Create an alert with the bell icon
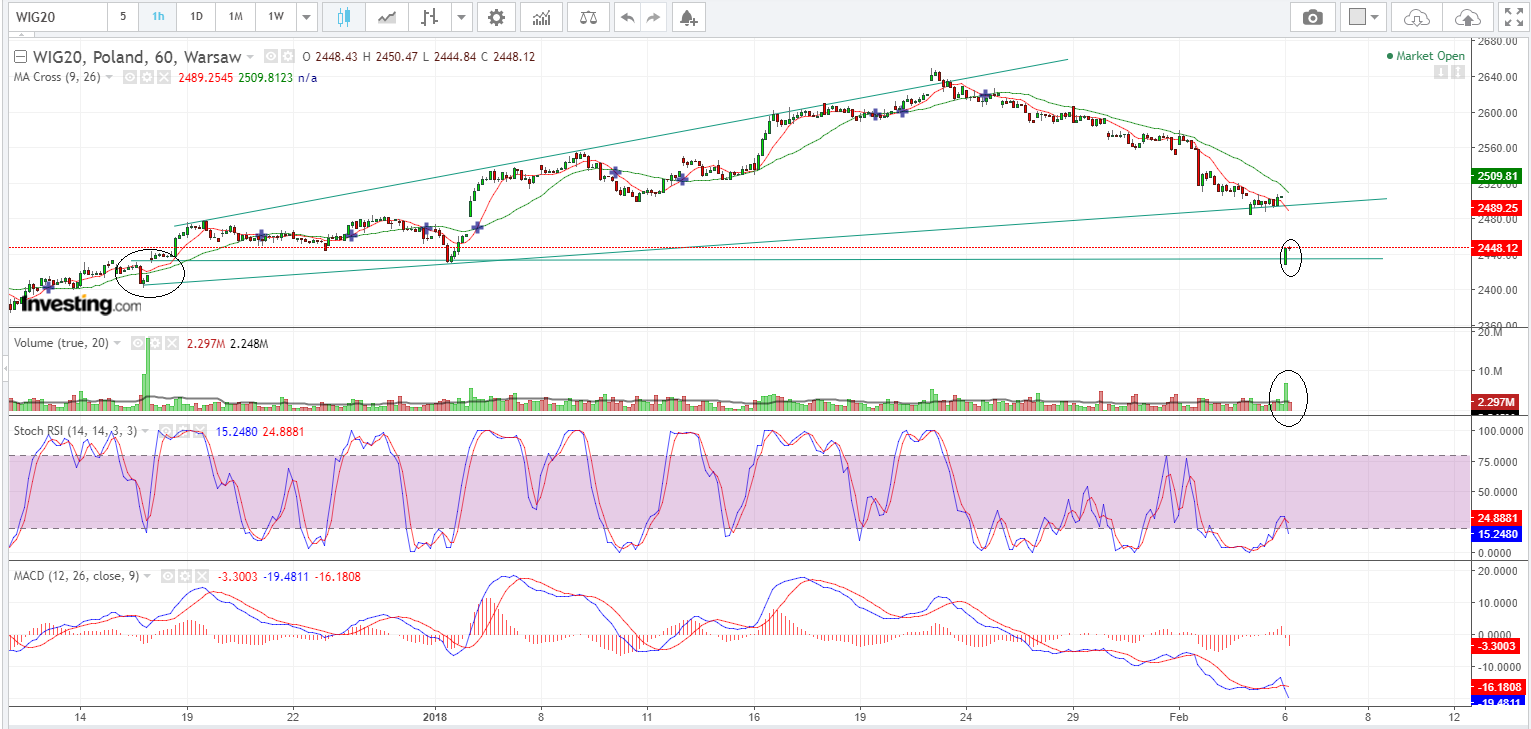Viewport: 1531px width, 729px height. point(687,17)
